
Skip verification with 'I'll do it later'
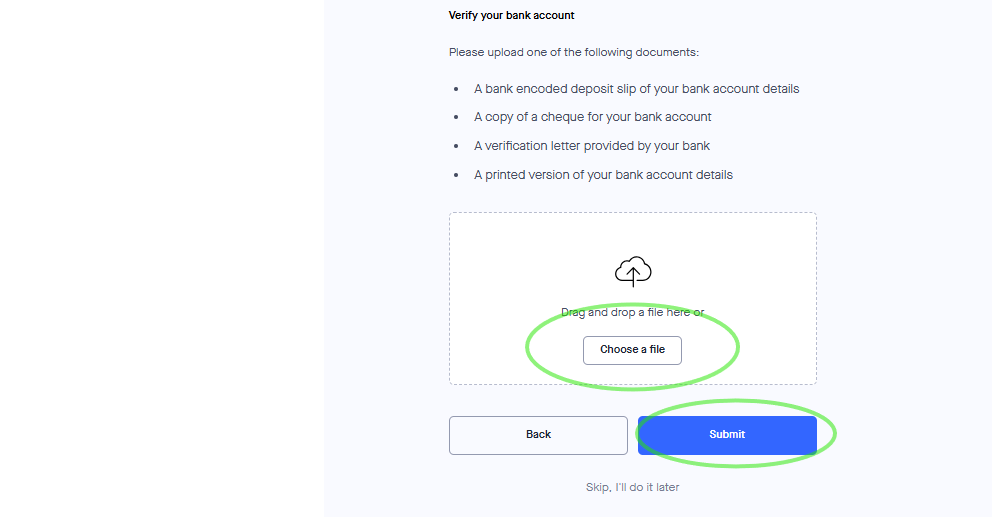coord(632,488)
